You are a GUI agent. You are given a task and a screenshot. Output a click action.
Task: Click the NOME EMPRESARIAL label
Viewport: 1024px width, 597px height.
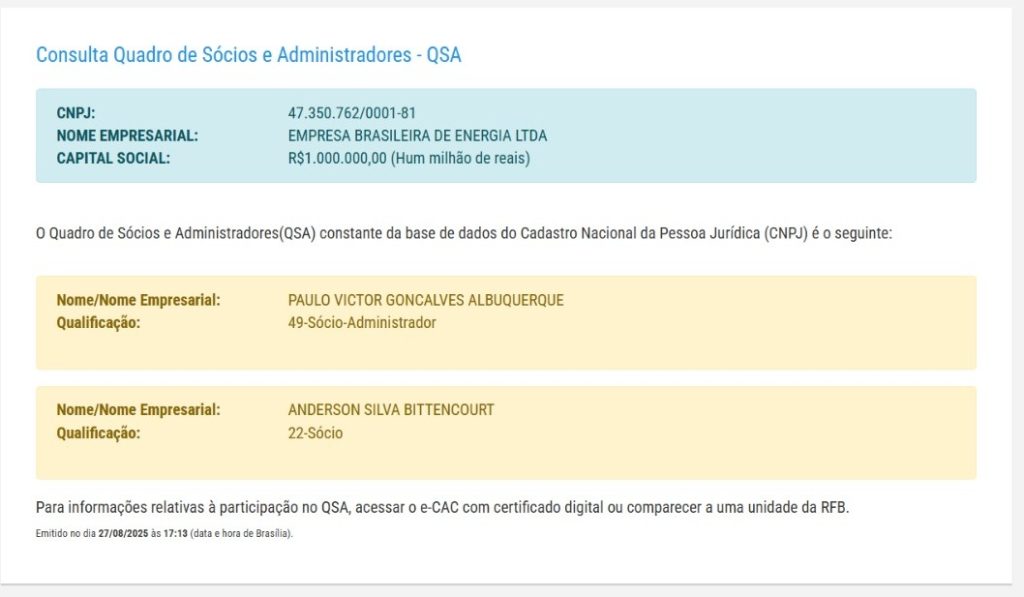127,135
